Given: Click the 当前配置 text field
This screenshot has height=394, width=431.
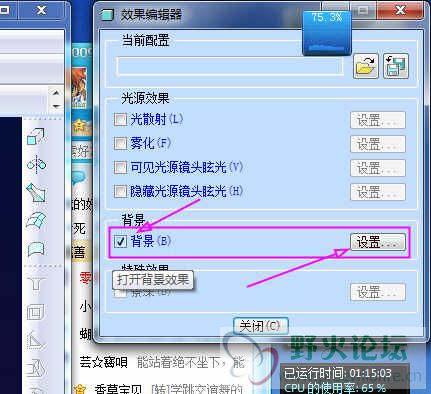Looking at the screenshot, I should [x=230, y=66].
